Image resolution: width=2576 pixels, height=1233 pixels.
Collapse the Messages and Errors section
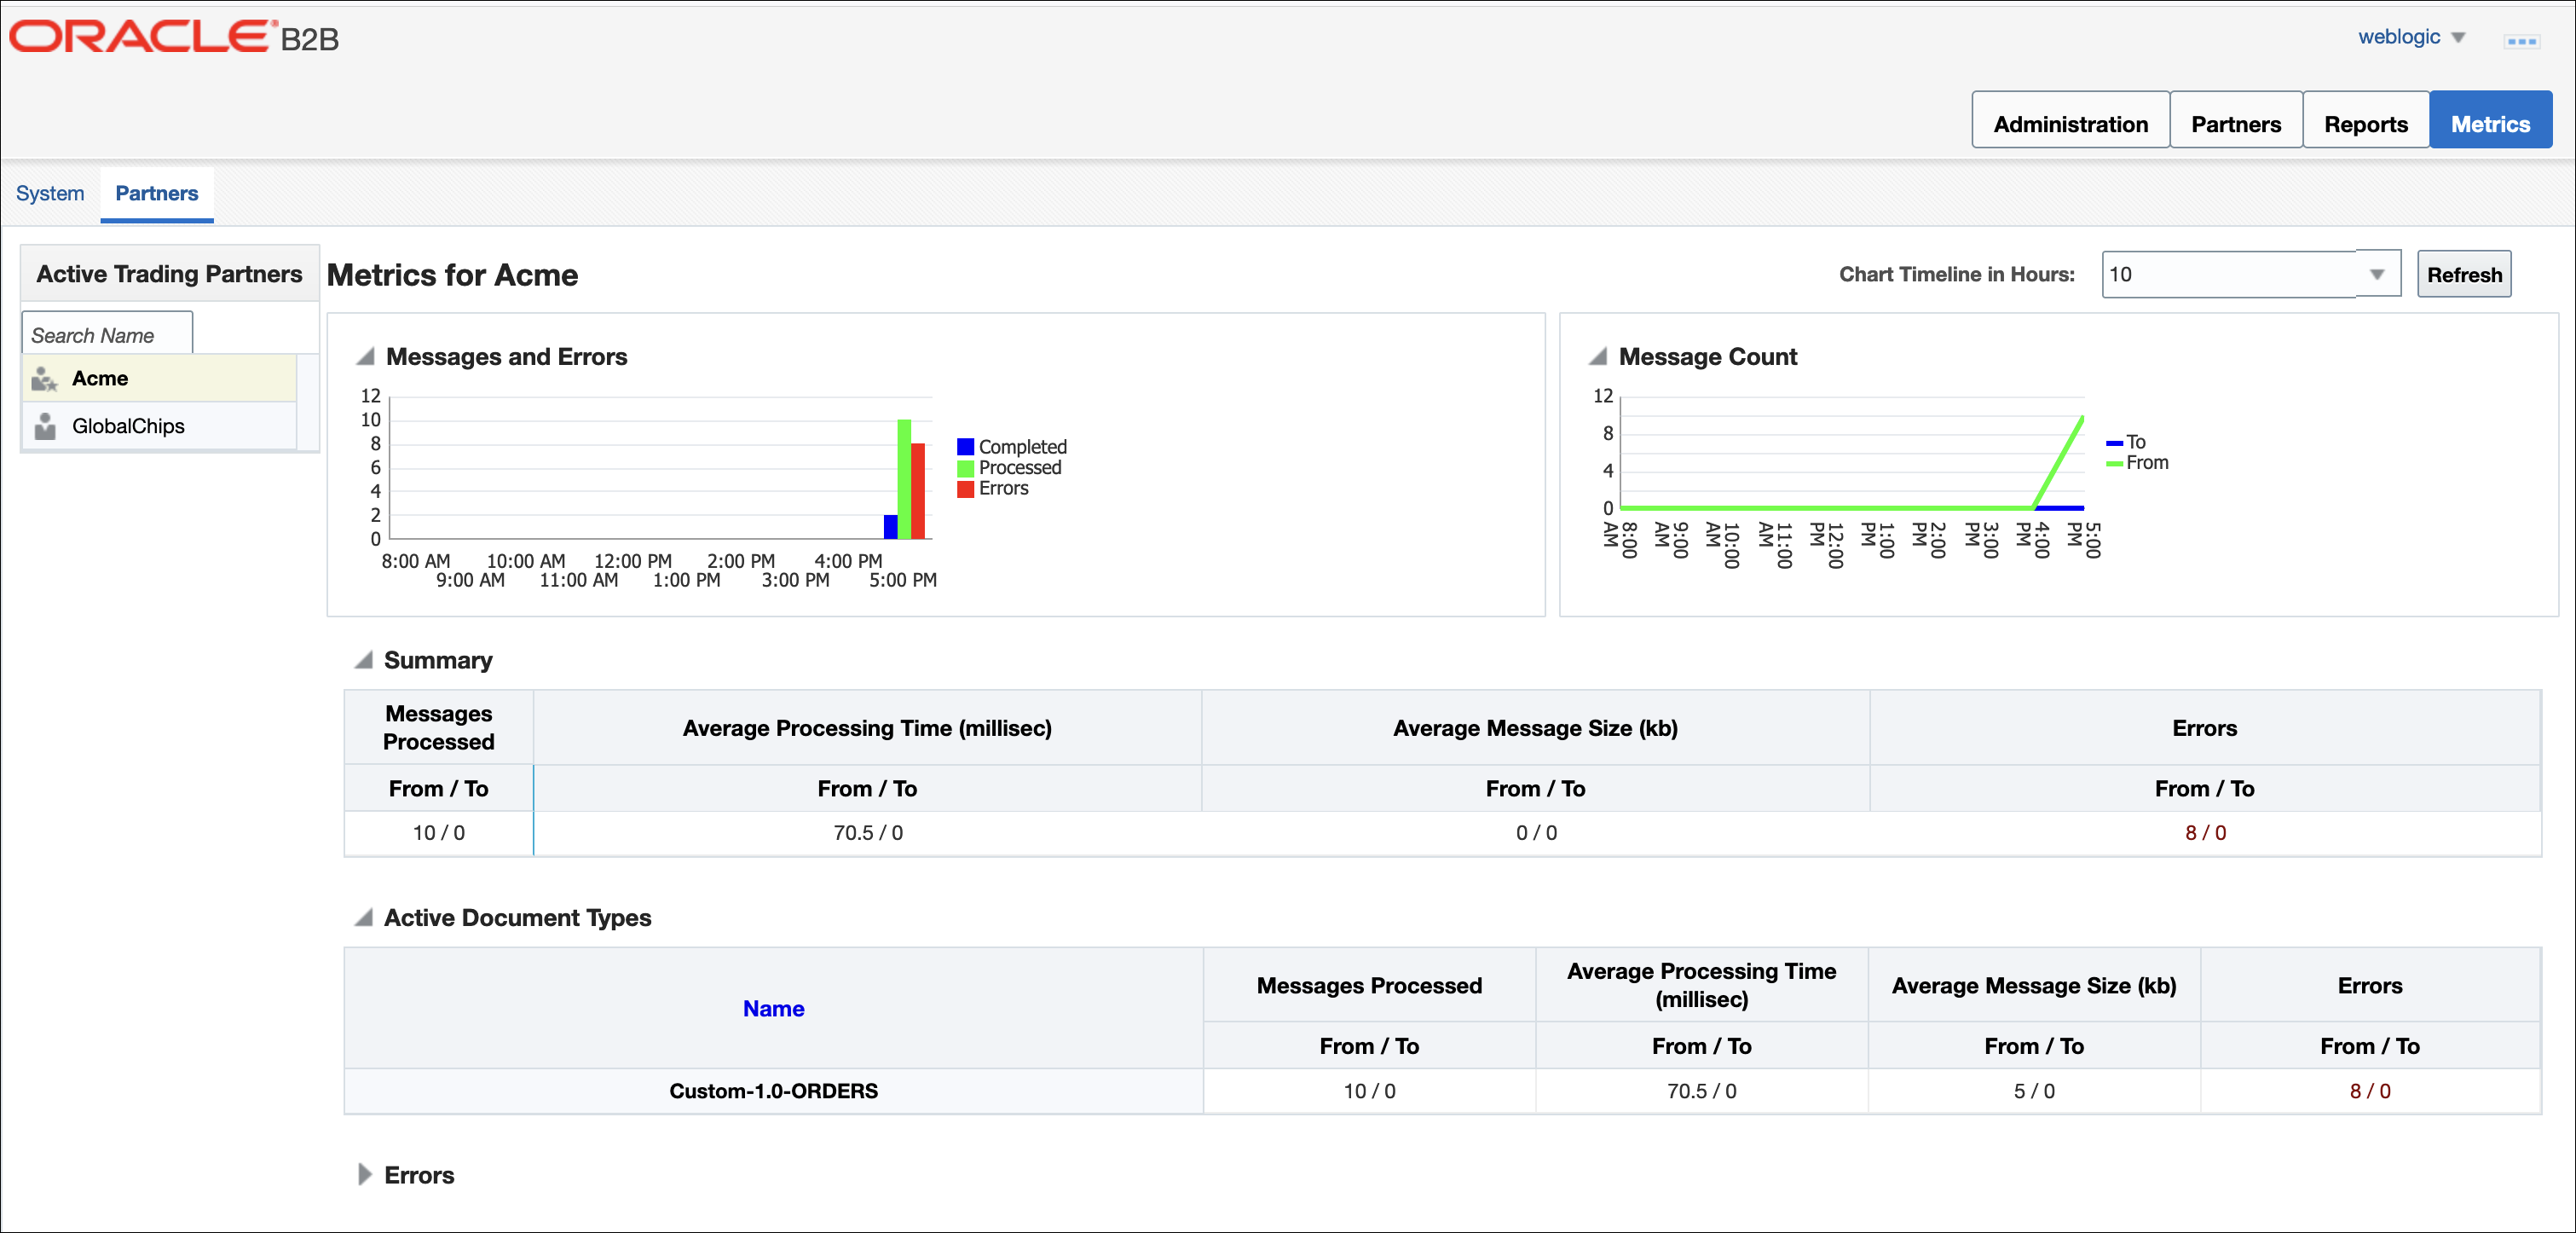[365, 357]
